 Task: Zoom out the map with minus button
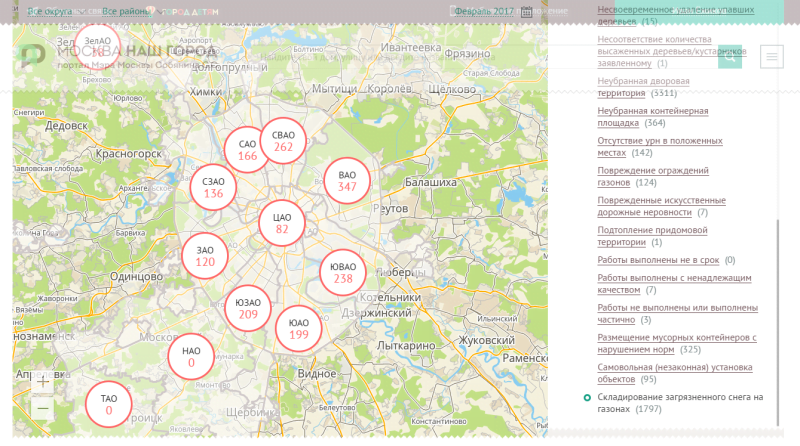[x=43, y=408]
